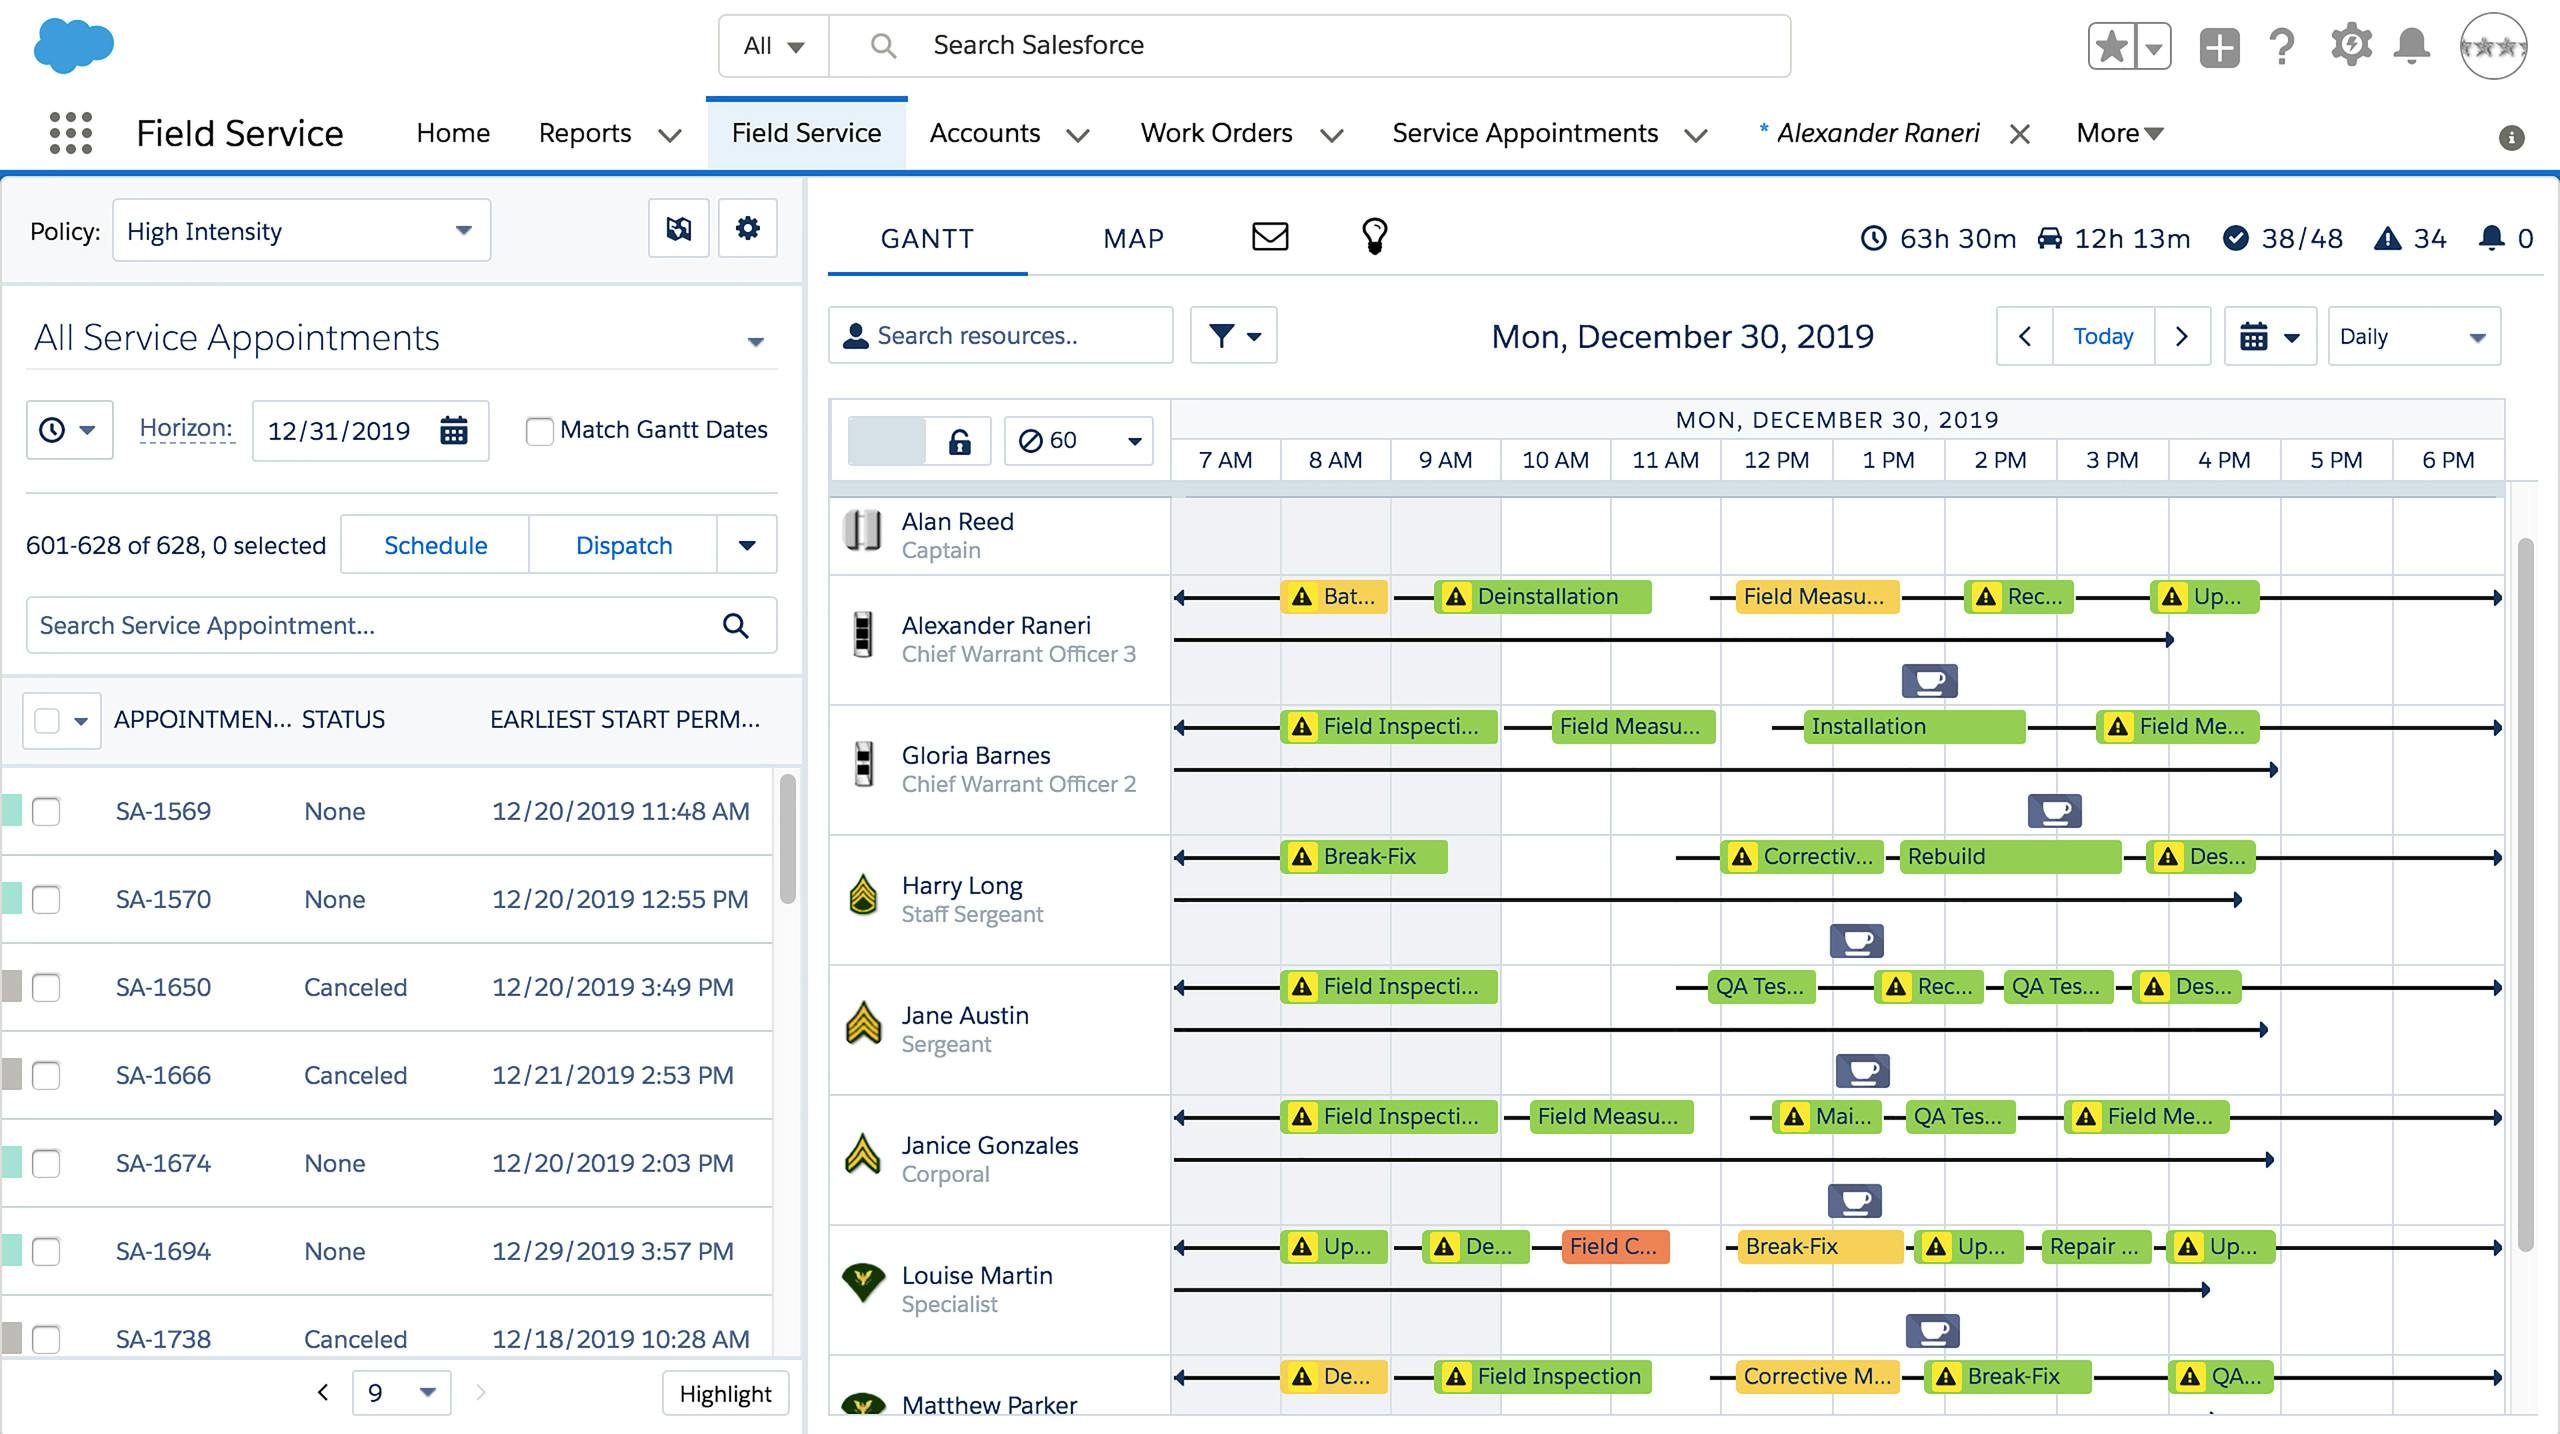The image size is (2560, 1434).
Task: Open the 60 utilization threshold dropdown
Action: pyautogui.click(x=1079, y=441)
